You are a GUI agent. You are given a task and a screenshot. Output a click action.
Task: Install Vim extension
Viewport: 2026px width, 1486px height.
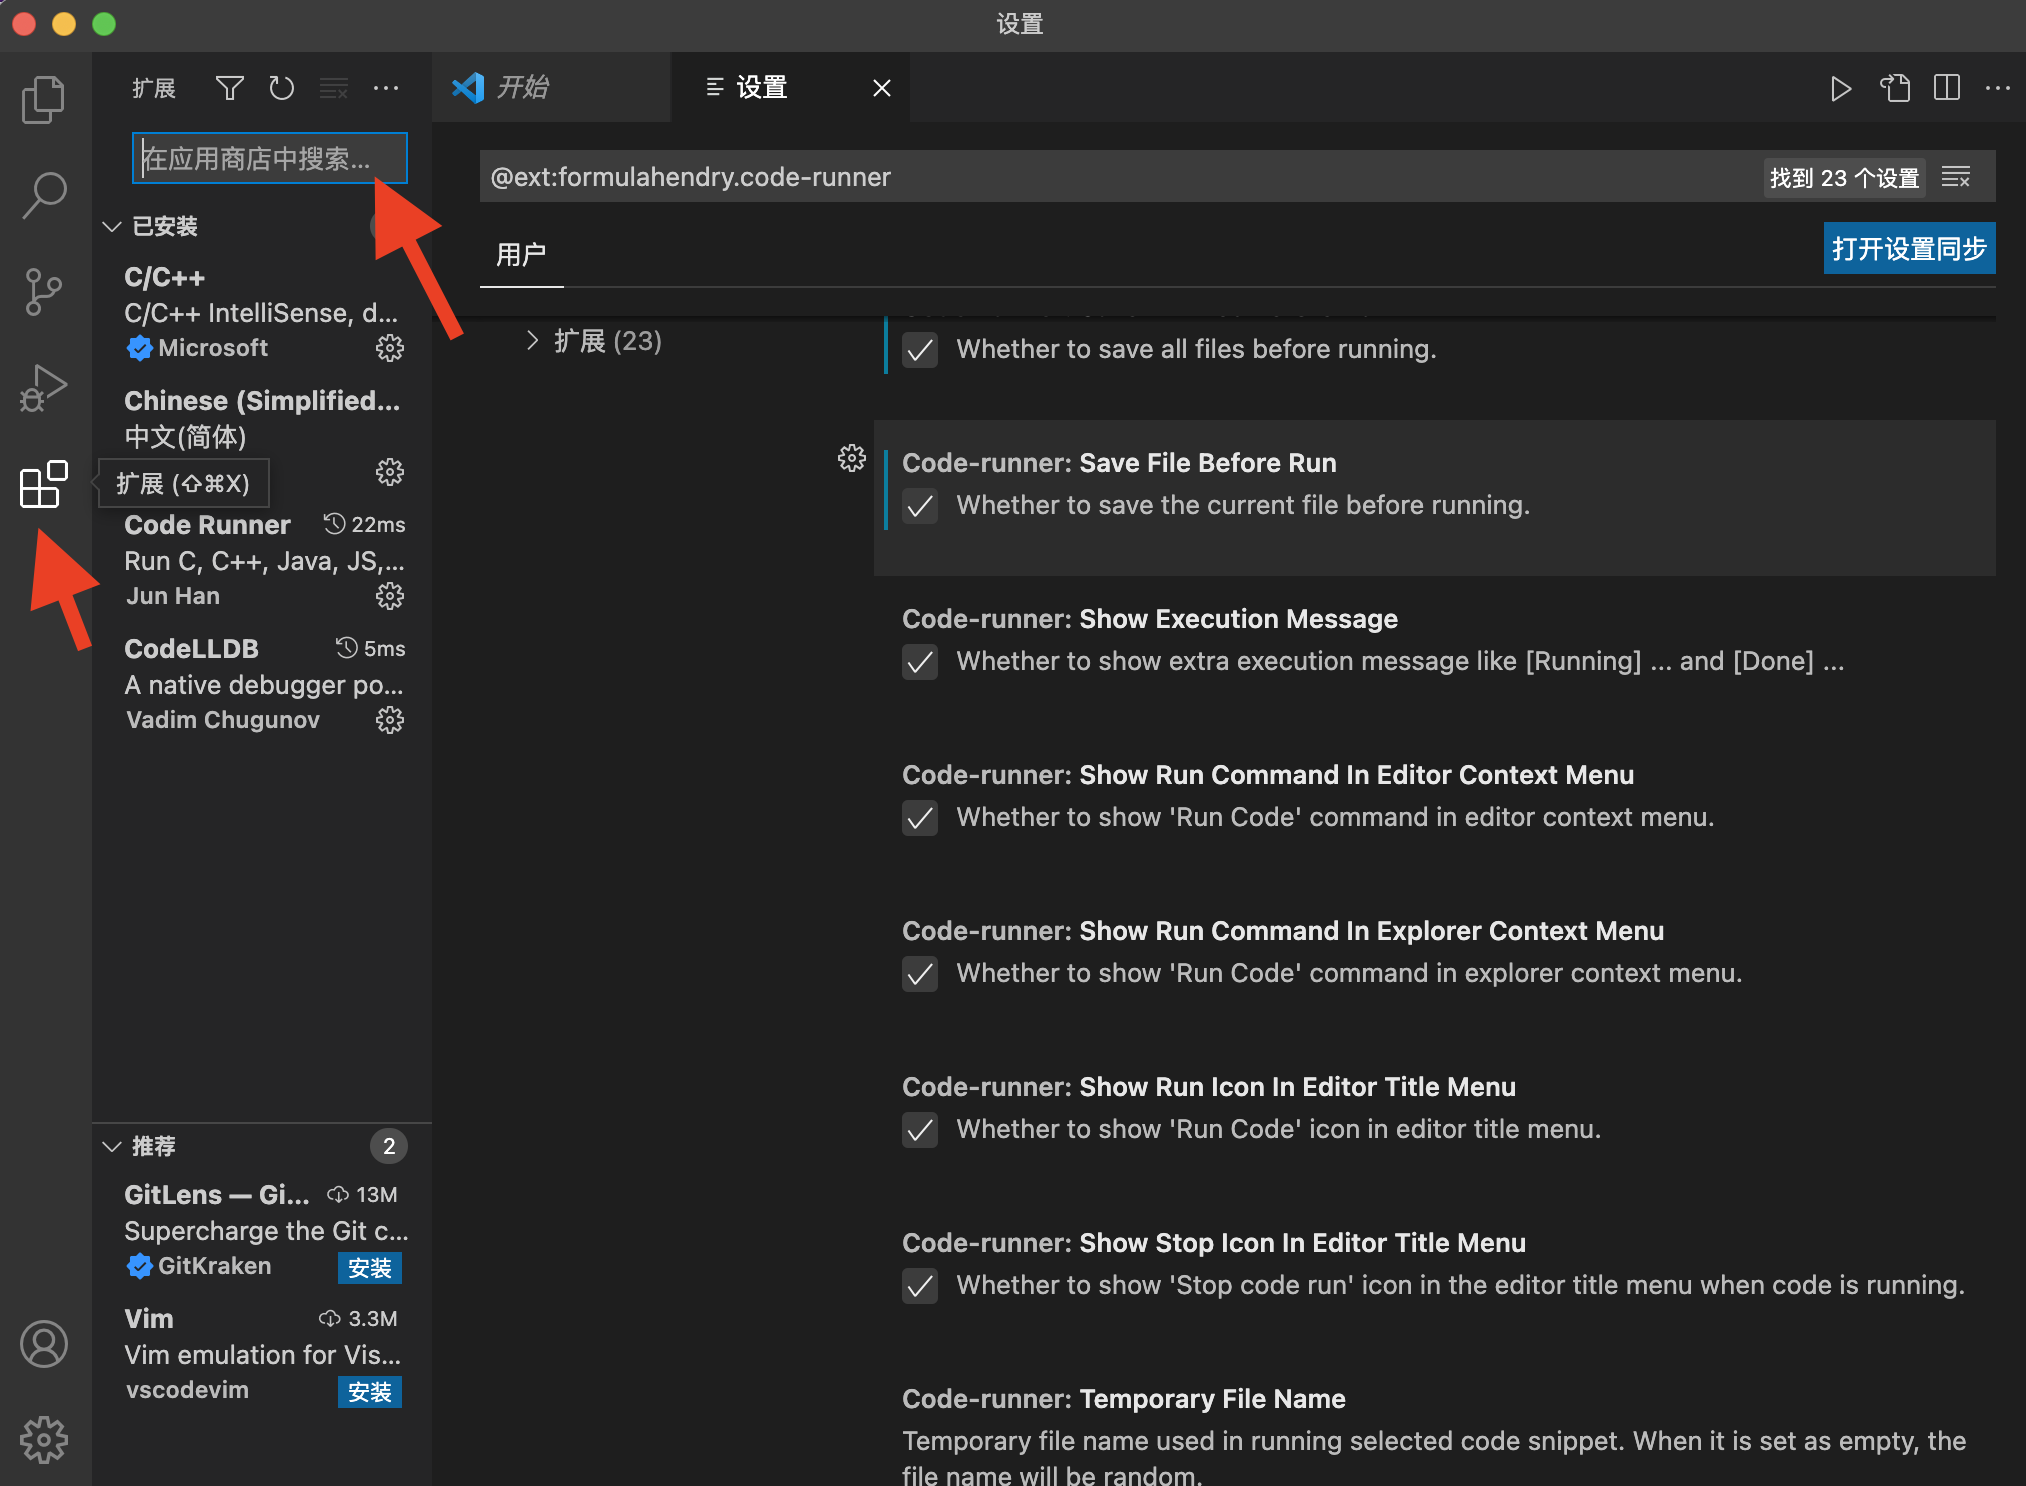[x=370, y=1392]
